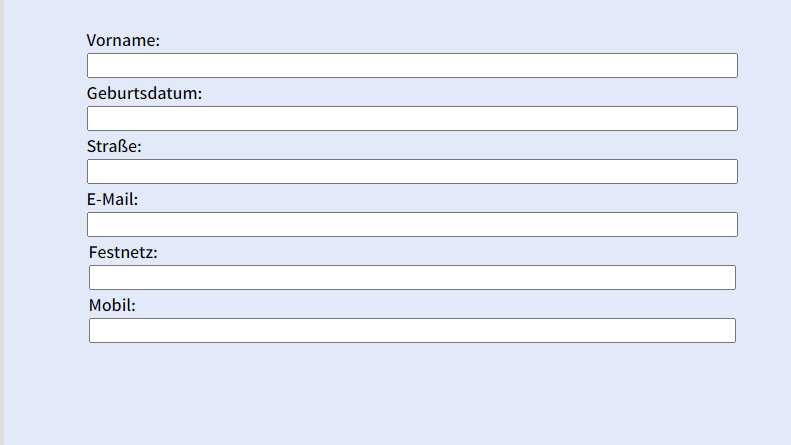Image resolution: width=791 pixels, height=445 pixels.
Task: Click the "Geburtsdatum:" label
Action: point(144,93)
